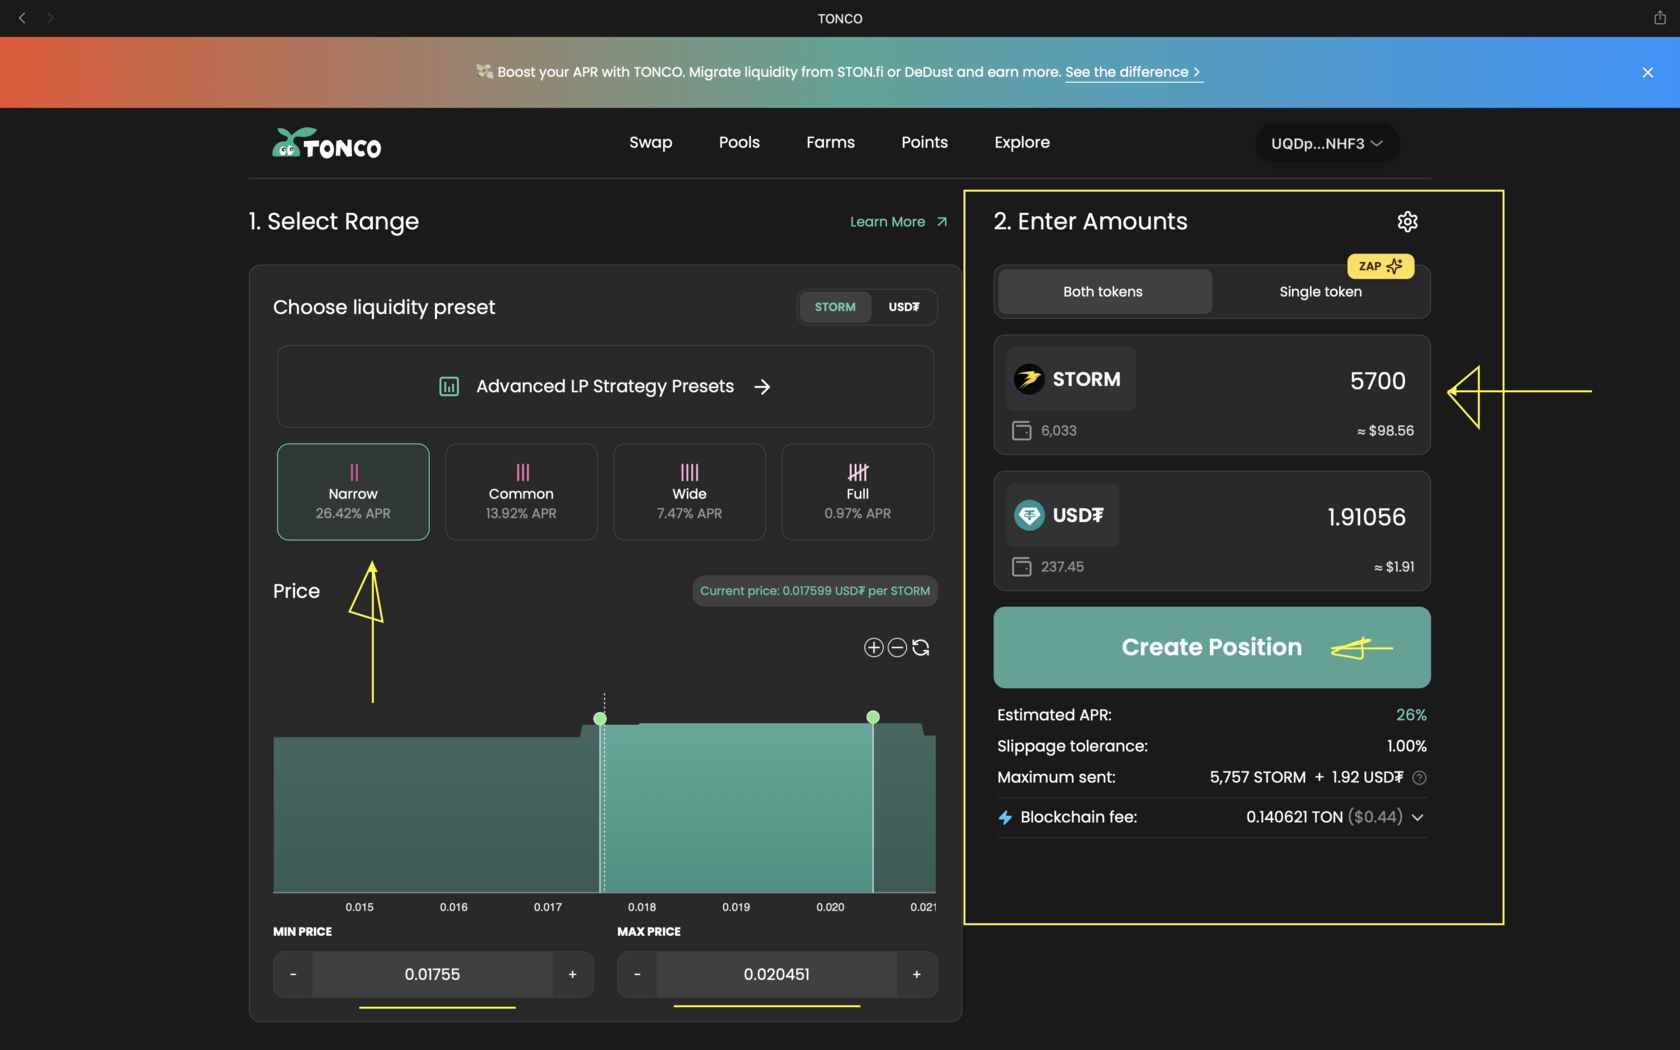Click the ≈ $1.91 USD₮ value estimate
Screen dimensions: 1680x1050
click(x=1394, y=567)
